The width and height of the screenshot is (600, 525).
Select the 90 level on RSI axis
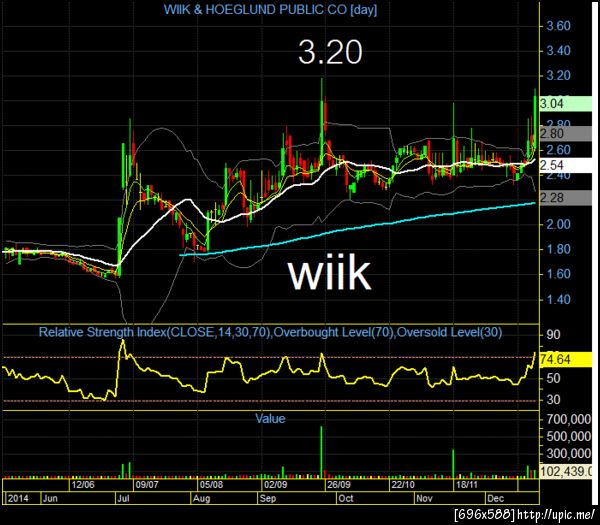553,335
